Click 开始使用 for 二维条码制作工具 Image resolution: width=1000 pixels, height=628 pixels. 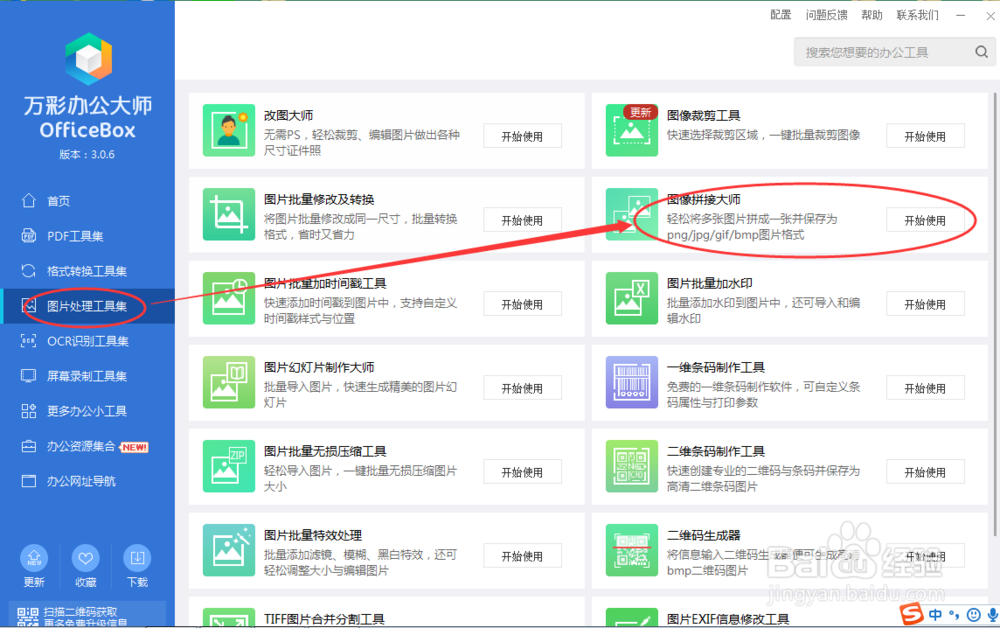[925, 472]
